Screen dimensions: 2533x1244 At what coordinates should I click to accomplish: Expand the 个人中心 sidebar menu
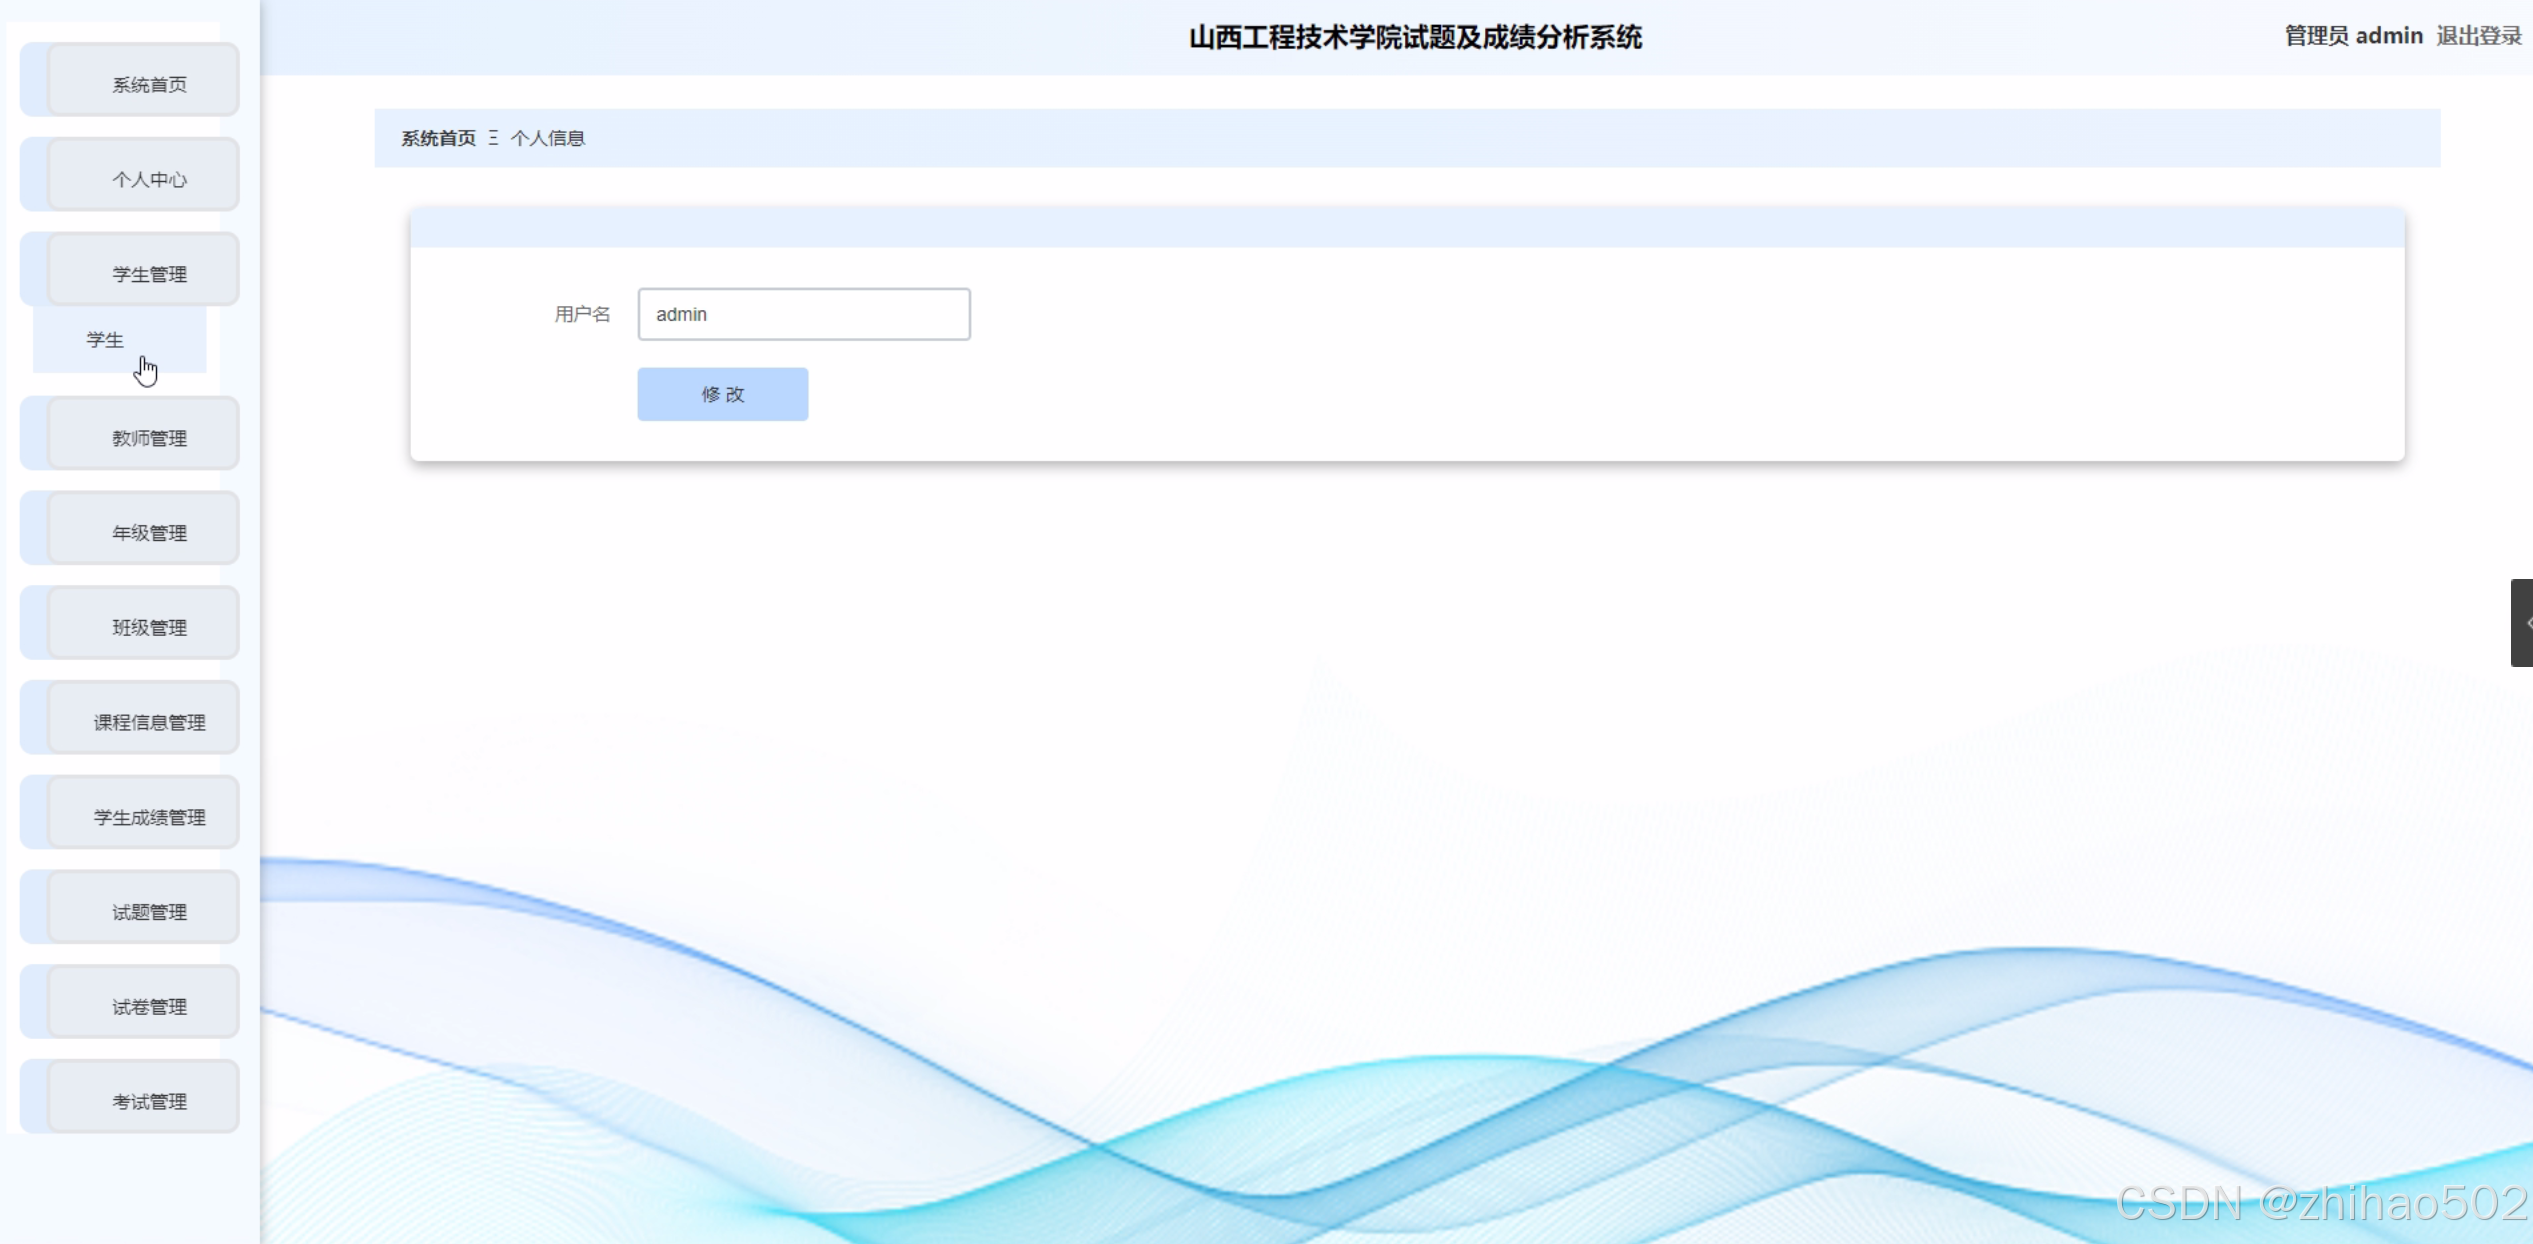(148, 179)
